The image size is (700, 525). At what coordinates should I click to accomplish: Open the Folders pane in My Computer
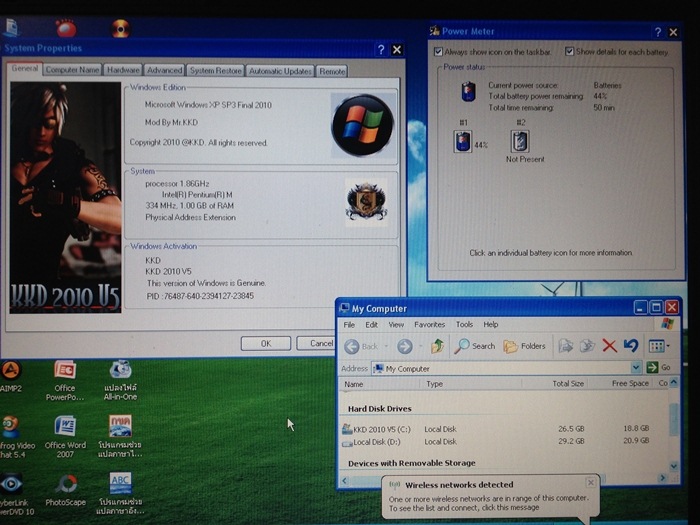[525, 346]
